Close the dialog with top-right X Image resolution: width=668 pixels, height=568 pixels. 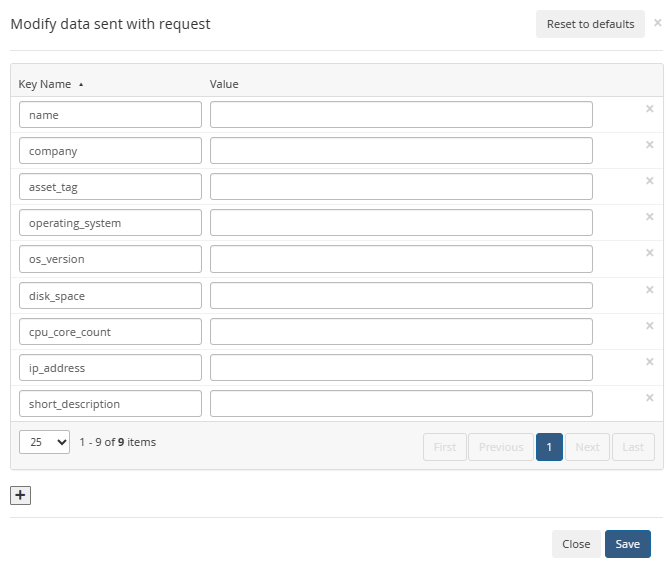click(x=657, y=22)
